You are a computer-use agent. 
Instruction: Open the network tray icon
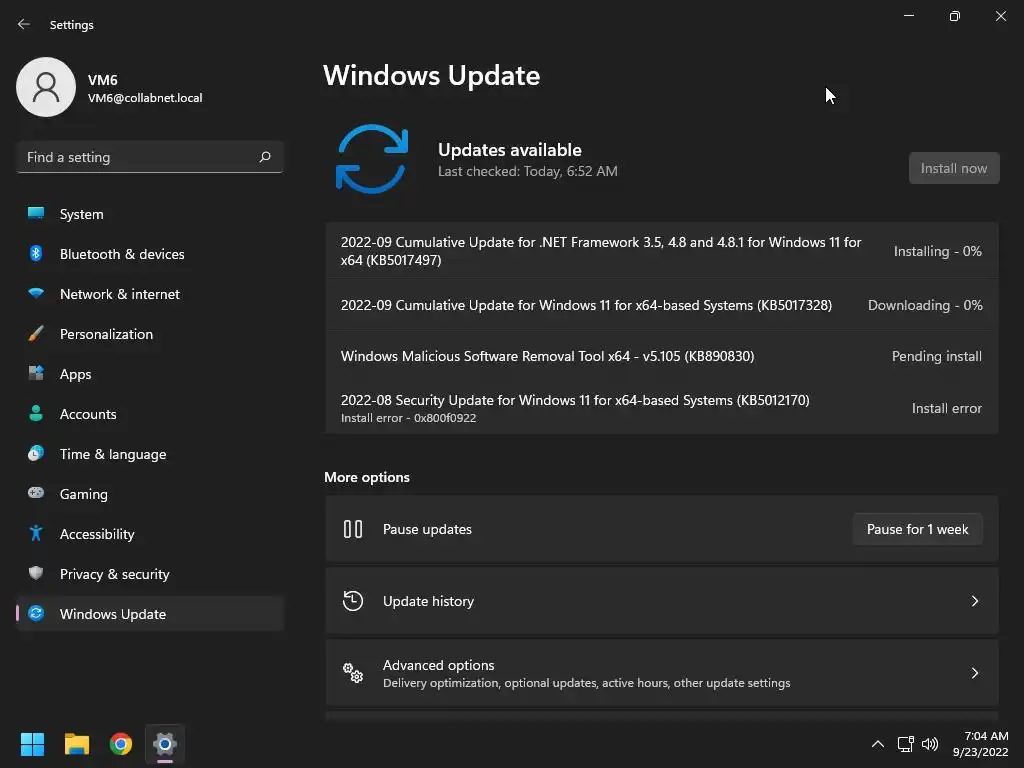click(x=905, y=744)
